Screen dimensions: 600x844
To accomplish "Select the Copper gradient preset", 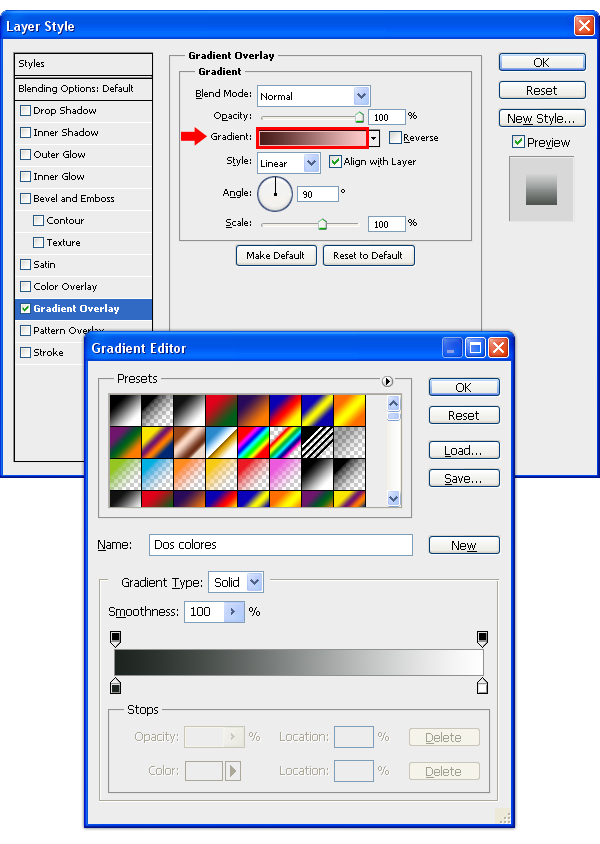I will pos(189,442).
